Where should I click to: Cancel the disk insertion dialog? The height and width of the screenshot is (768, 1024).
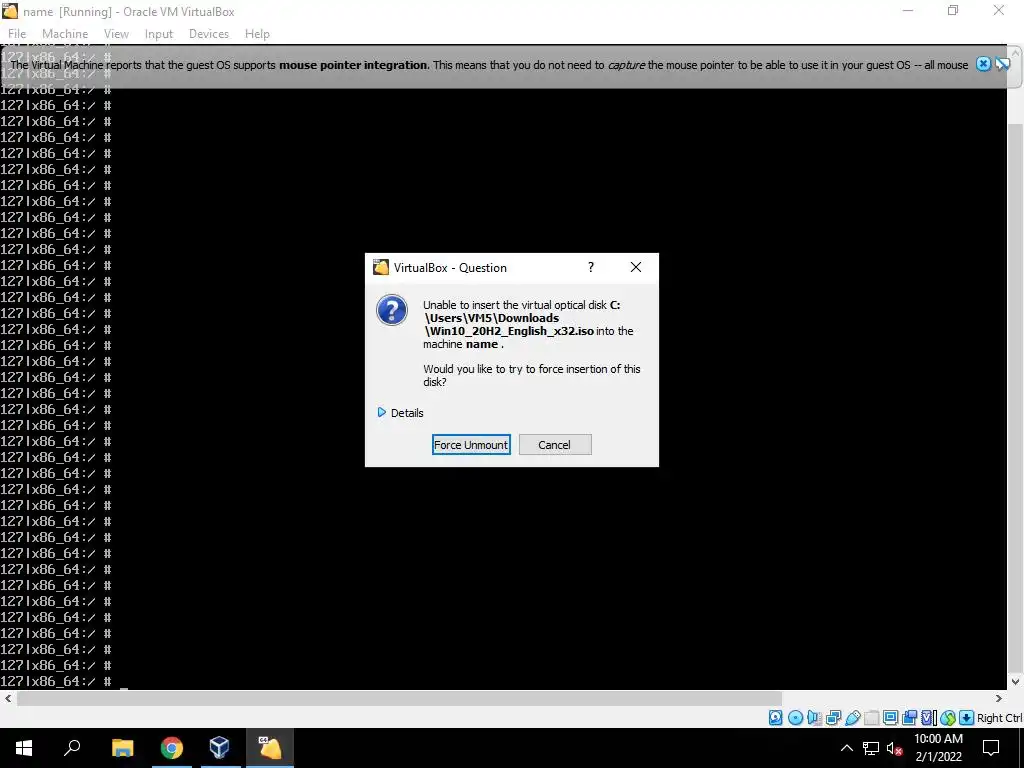(555, 445)
